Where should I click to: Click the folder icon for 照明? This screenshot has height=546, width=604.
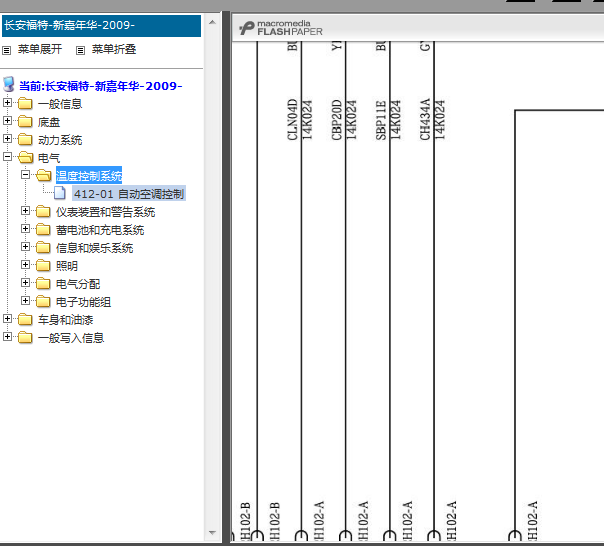43,265
